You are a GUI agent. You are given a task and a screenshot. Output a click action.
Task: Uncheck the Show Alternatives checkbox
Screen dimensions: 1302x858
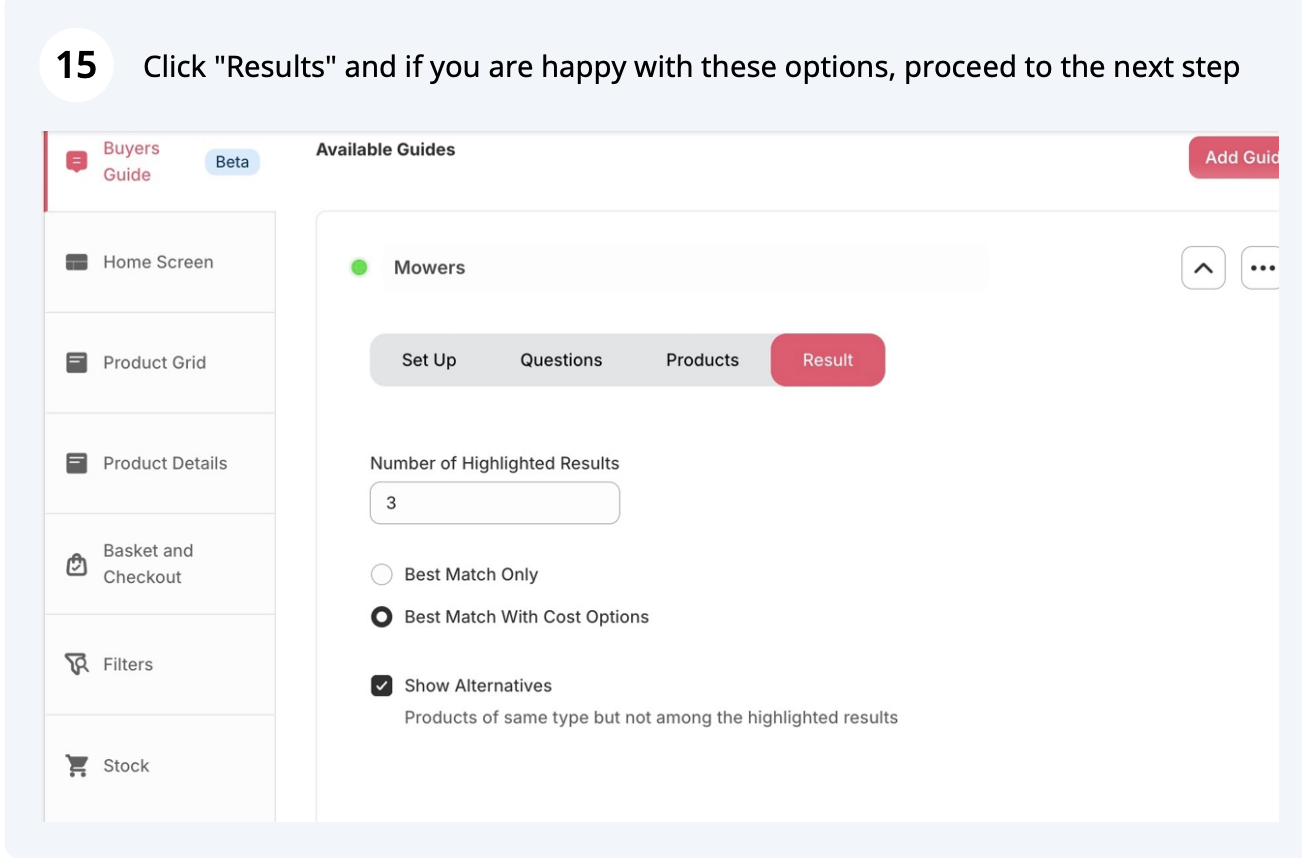point(381,686)
